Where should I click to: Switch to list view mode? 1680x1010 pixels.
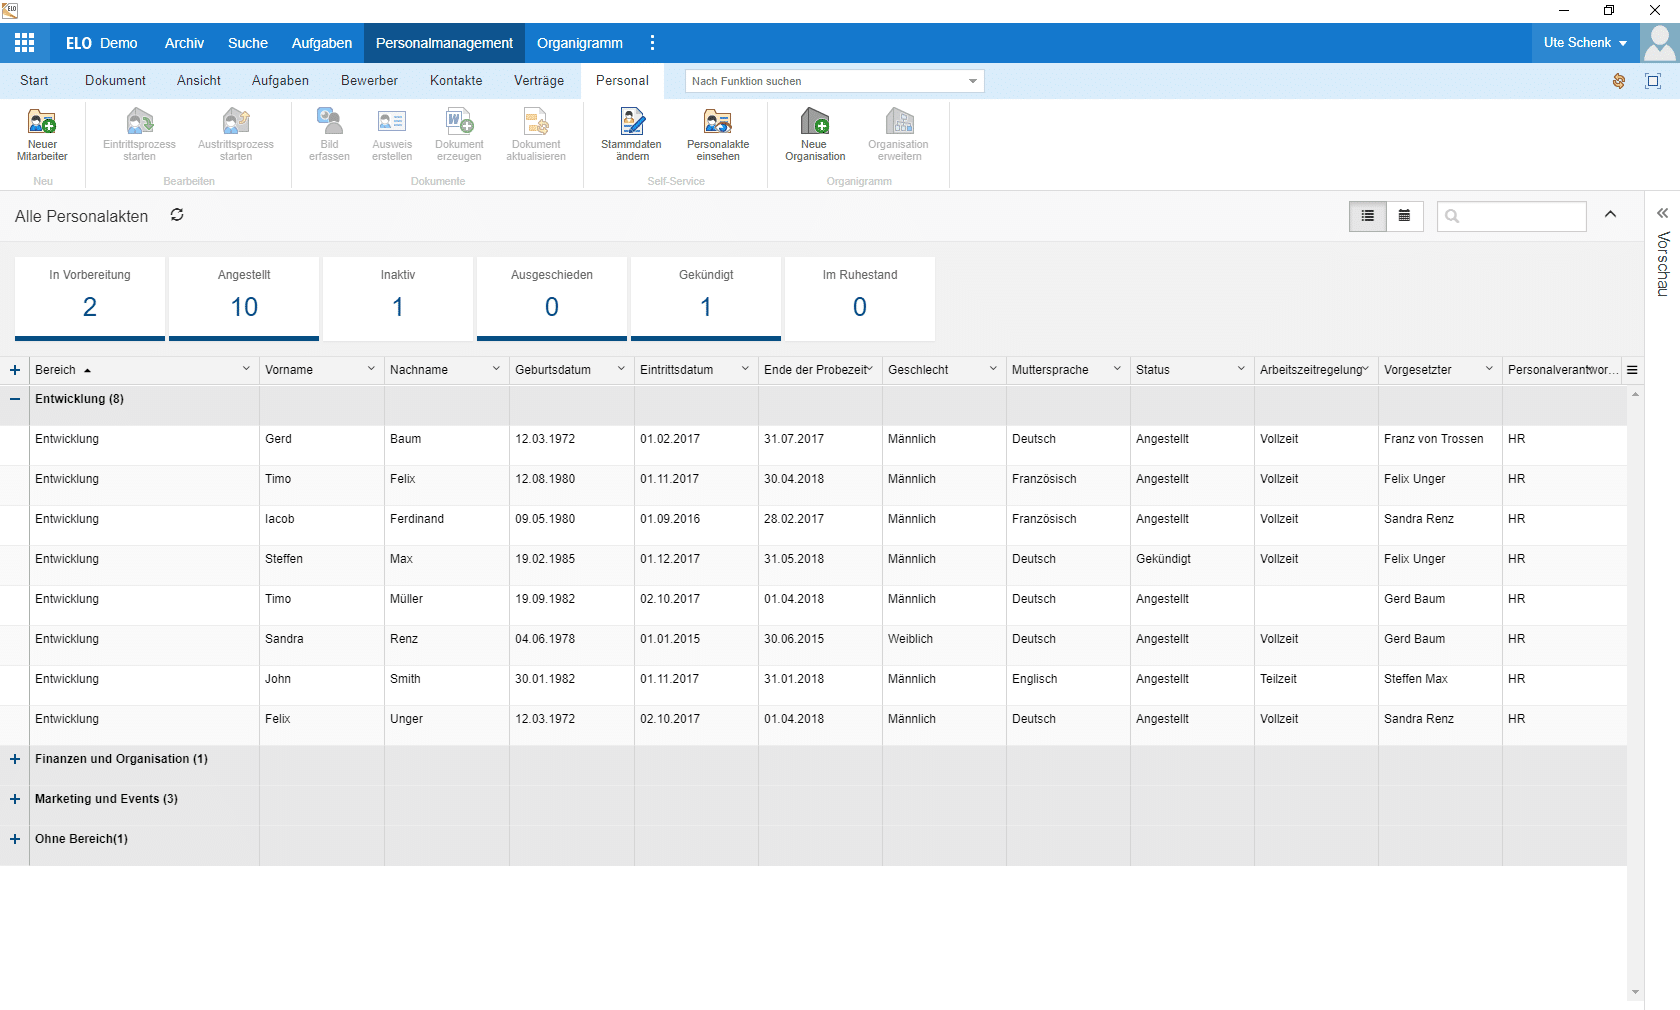pyautogui.click(x=1367, y=216)
